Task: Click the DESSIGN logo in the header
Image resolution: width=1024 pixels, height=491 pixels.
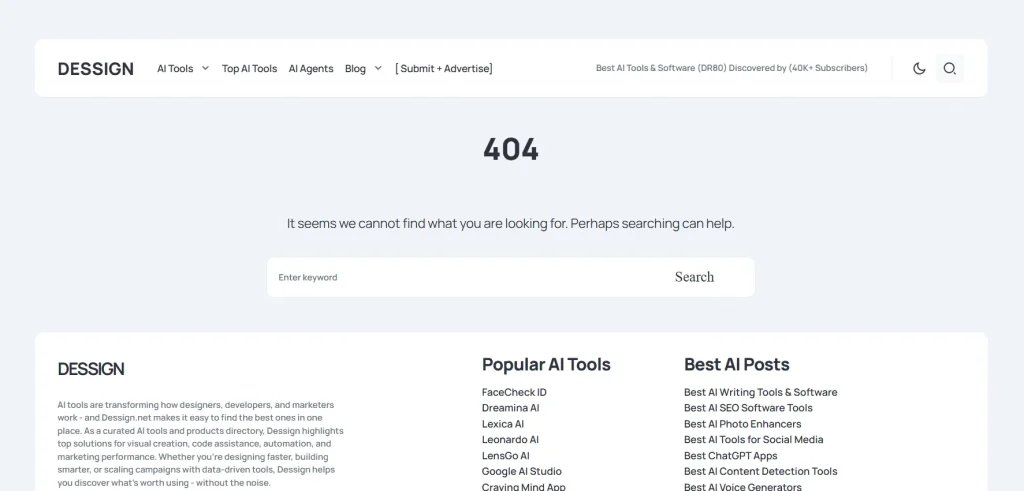Action: (96, 69)
